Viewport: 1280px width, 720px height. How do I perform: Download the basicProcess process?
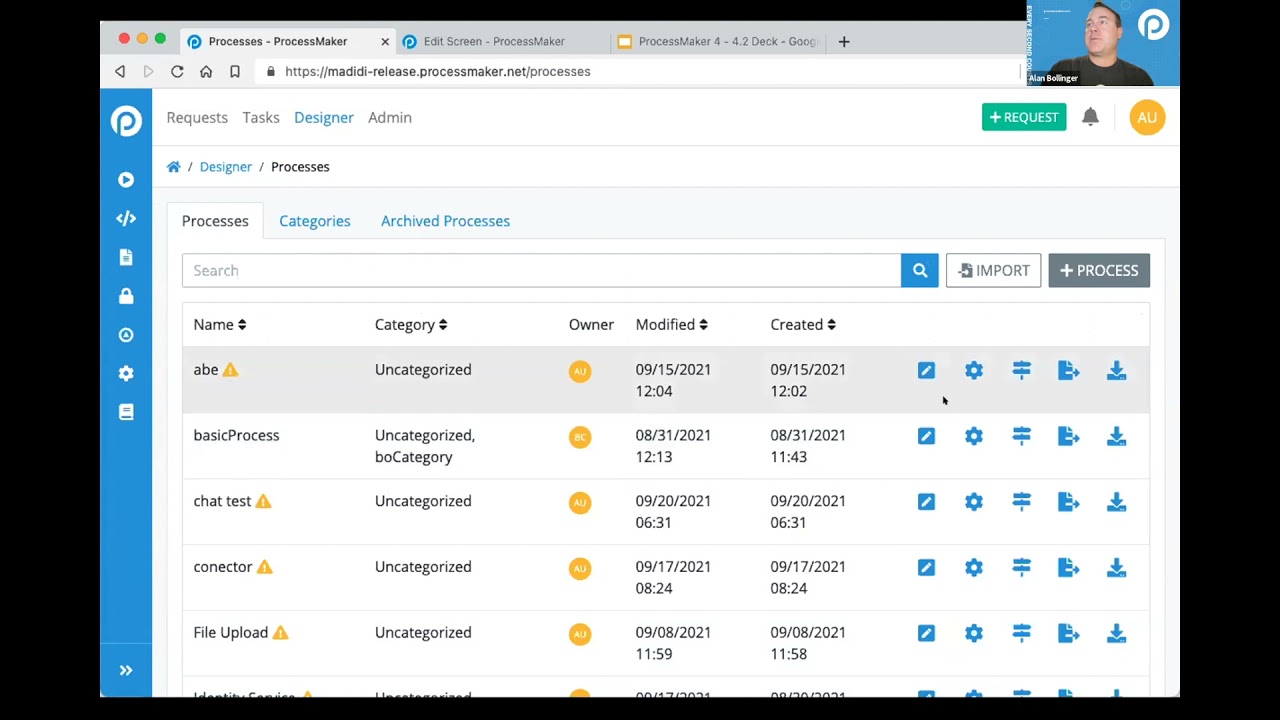point(1116,437)
